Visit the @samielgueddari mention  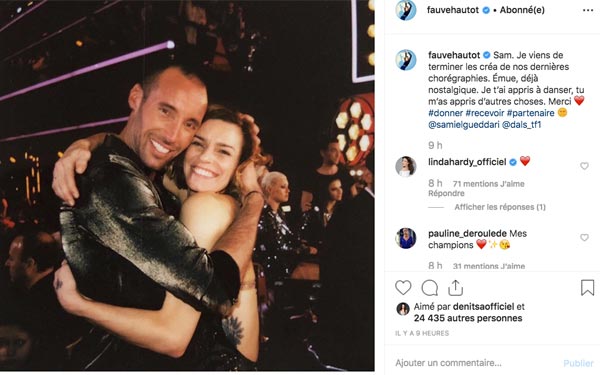tap(463, 125)
